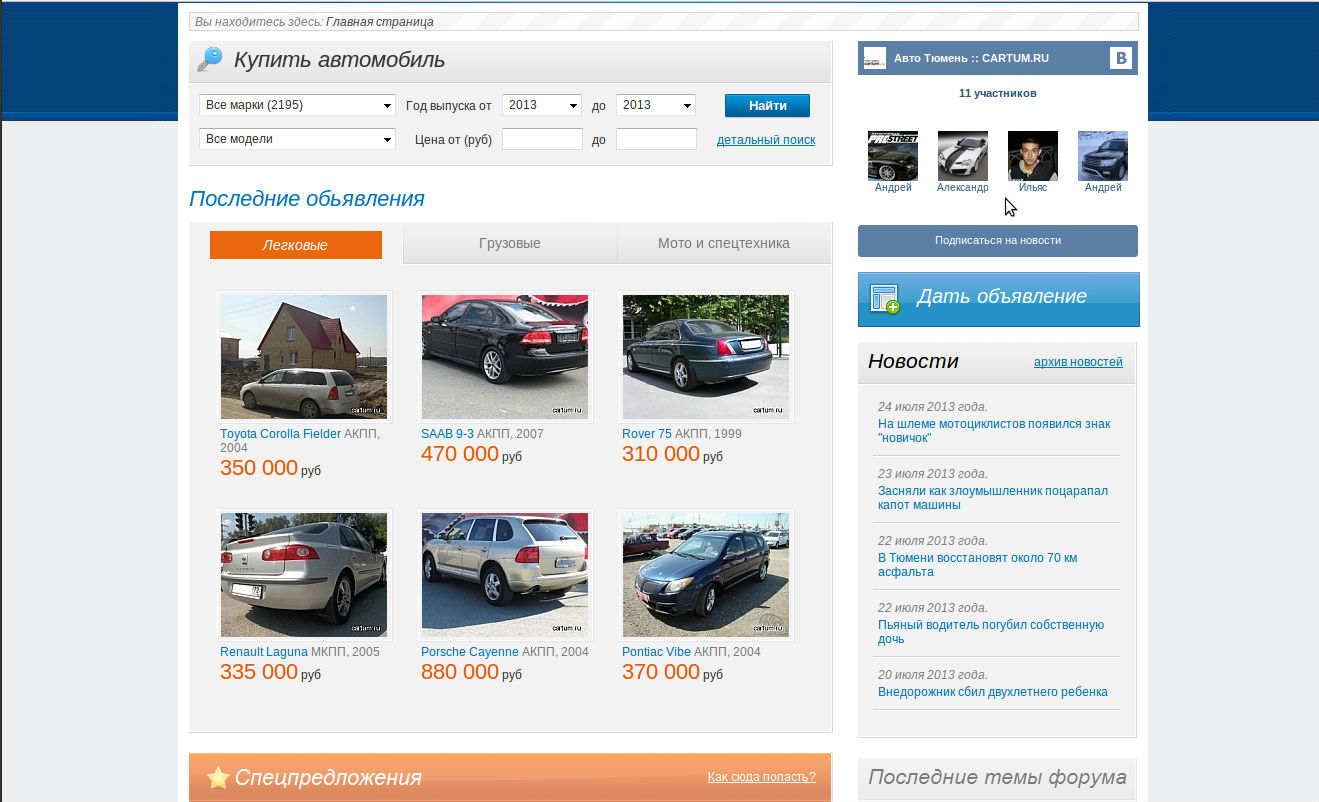The height and width of the screenshot is (802, 1319).
Task: Open the news about Внедорожник сбил ребенка
Action: pyautogui.click(x=993, y=692)
